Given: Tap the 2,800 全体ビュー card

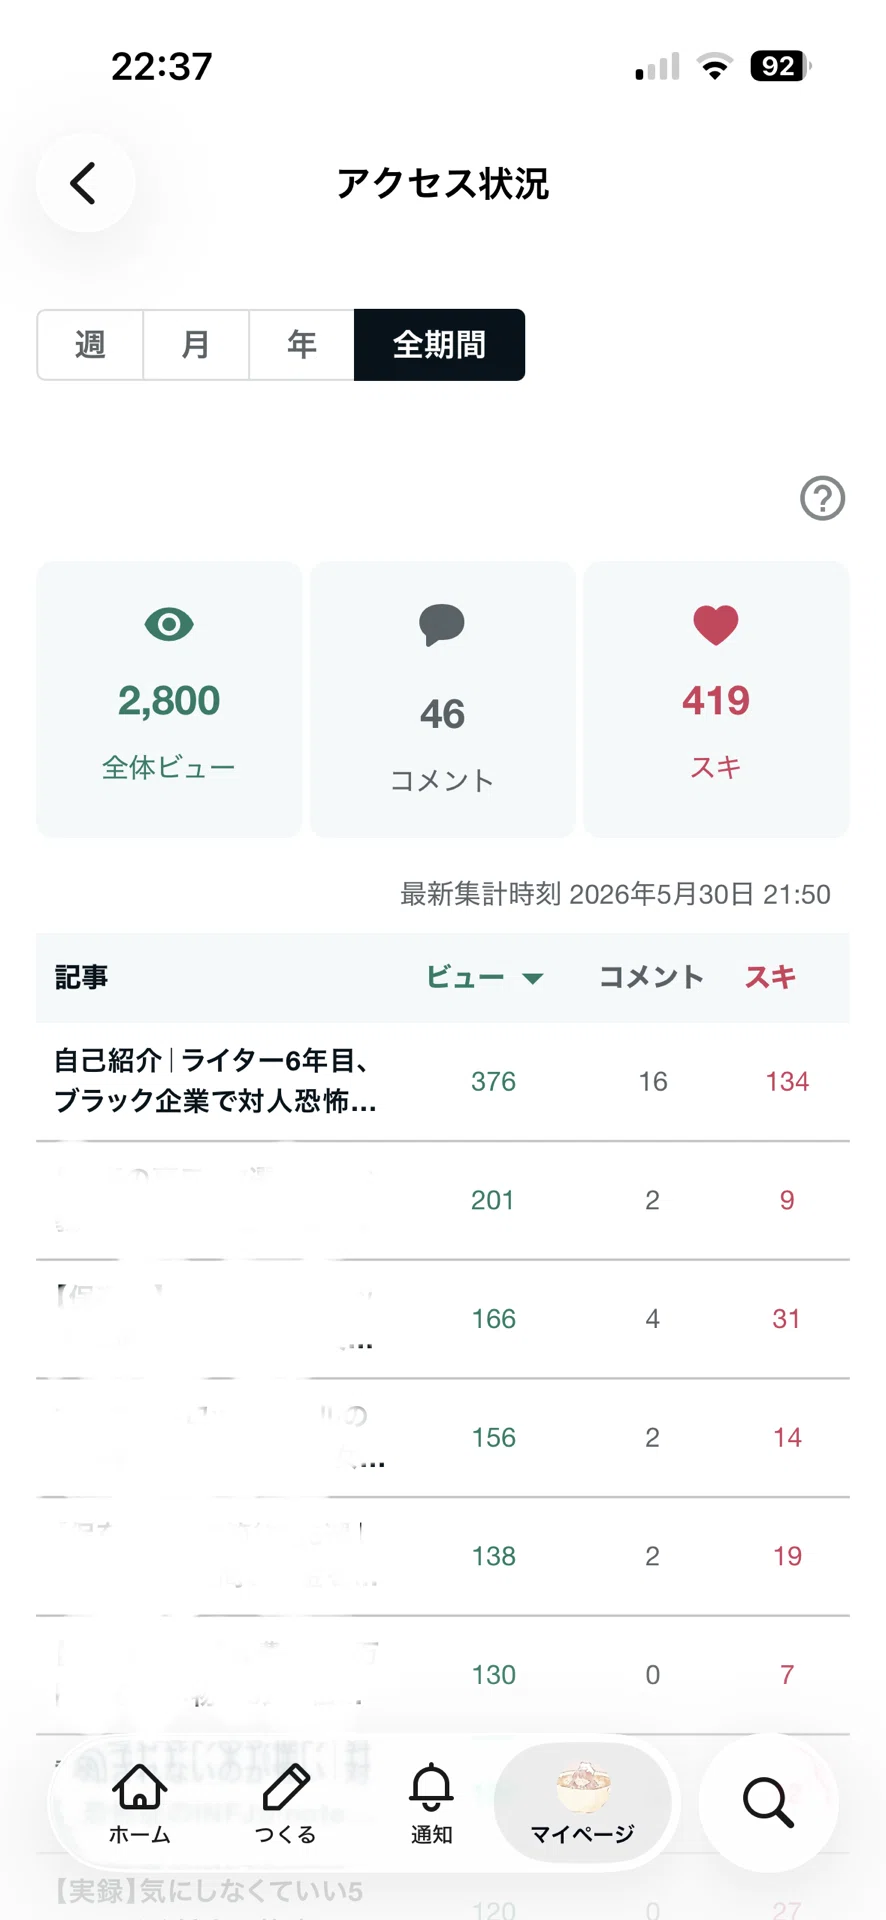Looking at the screenshot, I should 169,699.
